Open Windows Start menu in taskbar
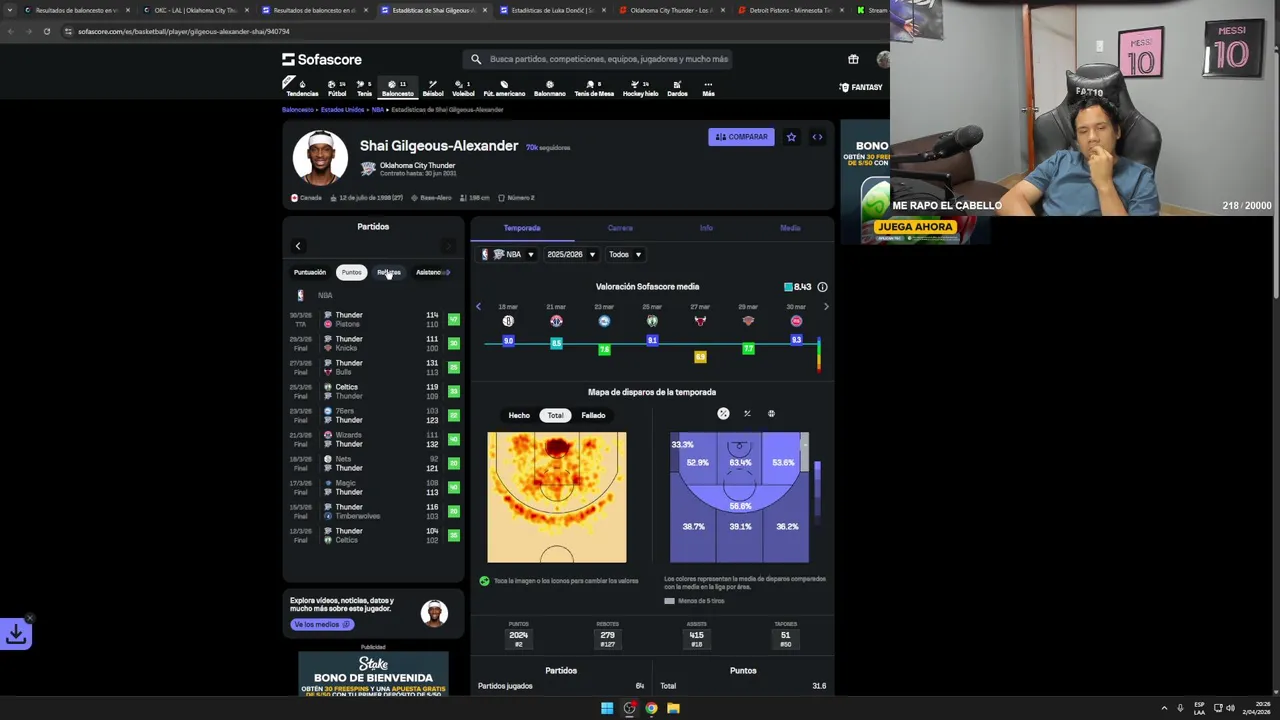 [x=607, y=708]
